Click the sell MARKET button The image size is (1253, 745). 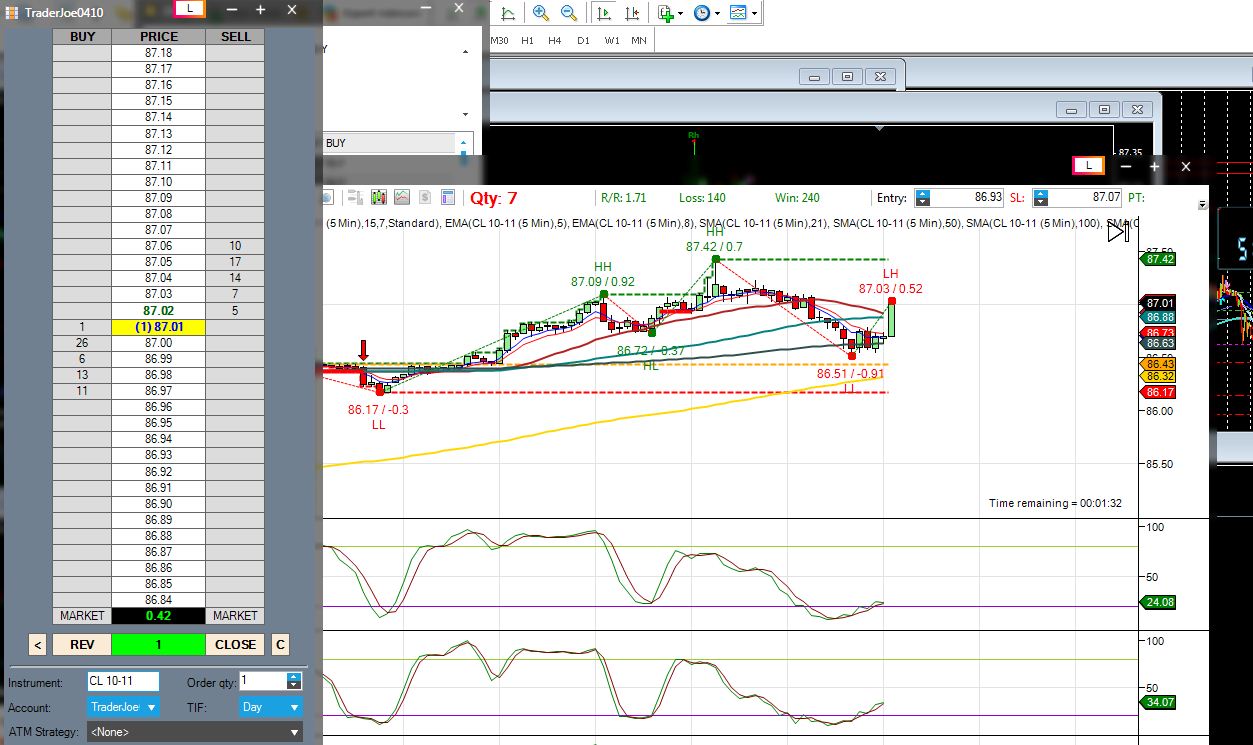(235, 616)
